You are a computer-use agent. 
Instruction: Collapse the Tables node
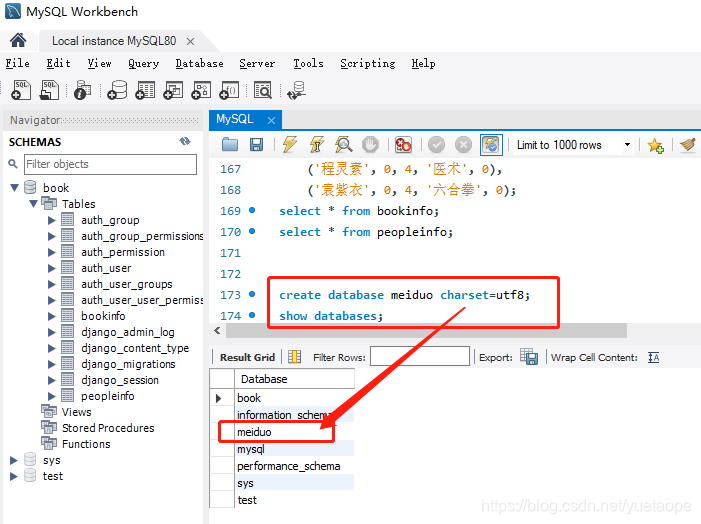click(x=34, y=203)
